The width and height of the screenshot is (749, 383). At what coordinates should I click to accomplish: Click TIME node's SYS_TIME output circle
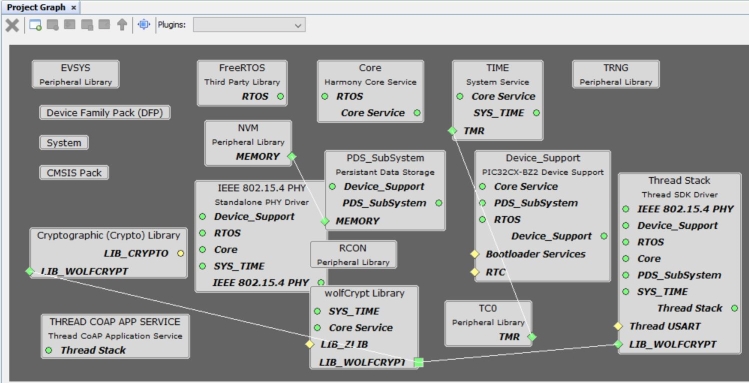click(536, 113)
